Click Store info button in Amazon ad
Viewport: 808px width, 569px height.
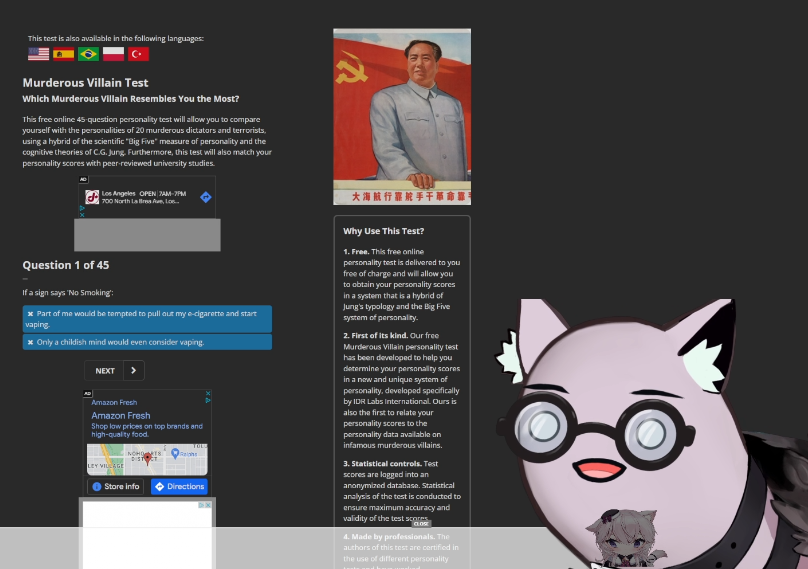pos(116,487)
